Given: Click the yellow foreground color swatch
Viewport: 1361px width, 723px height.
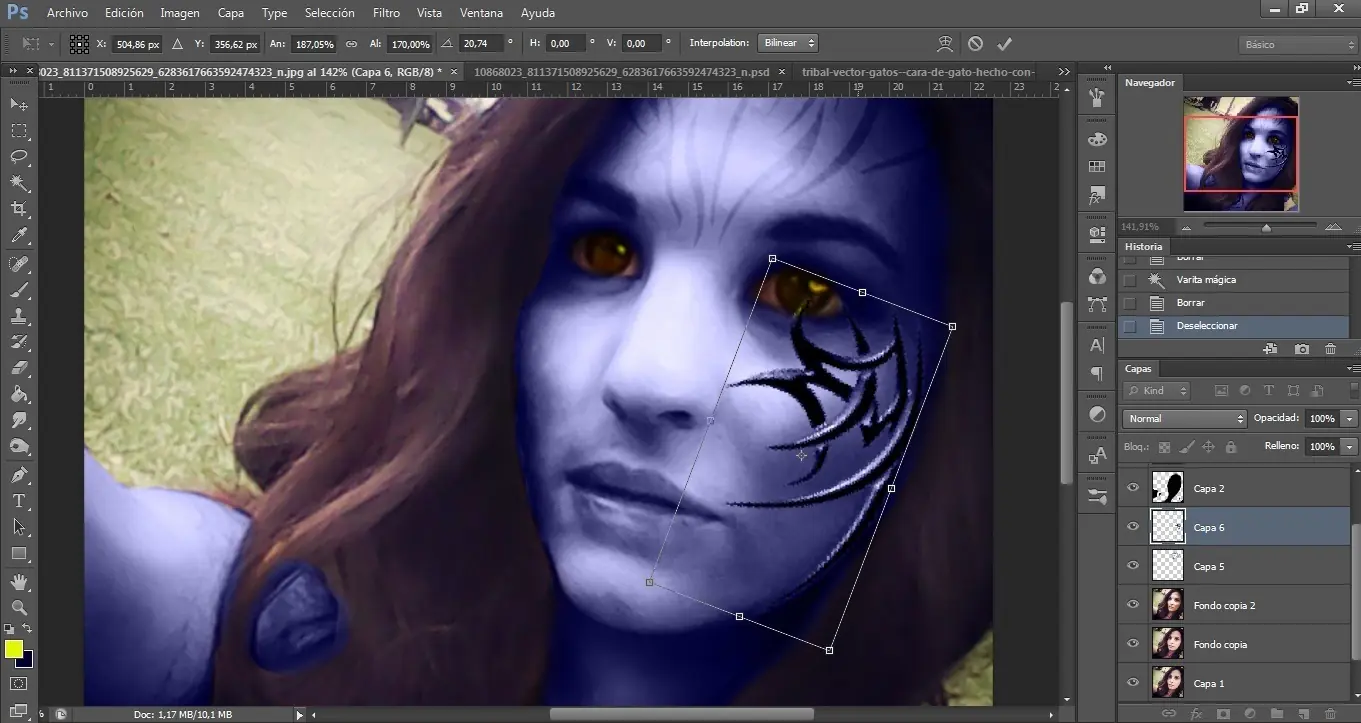Looking at the screenshot, I should pyautogui.click(x=14, y=649).
